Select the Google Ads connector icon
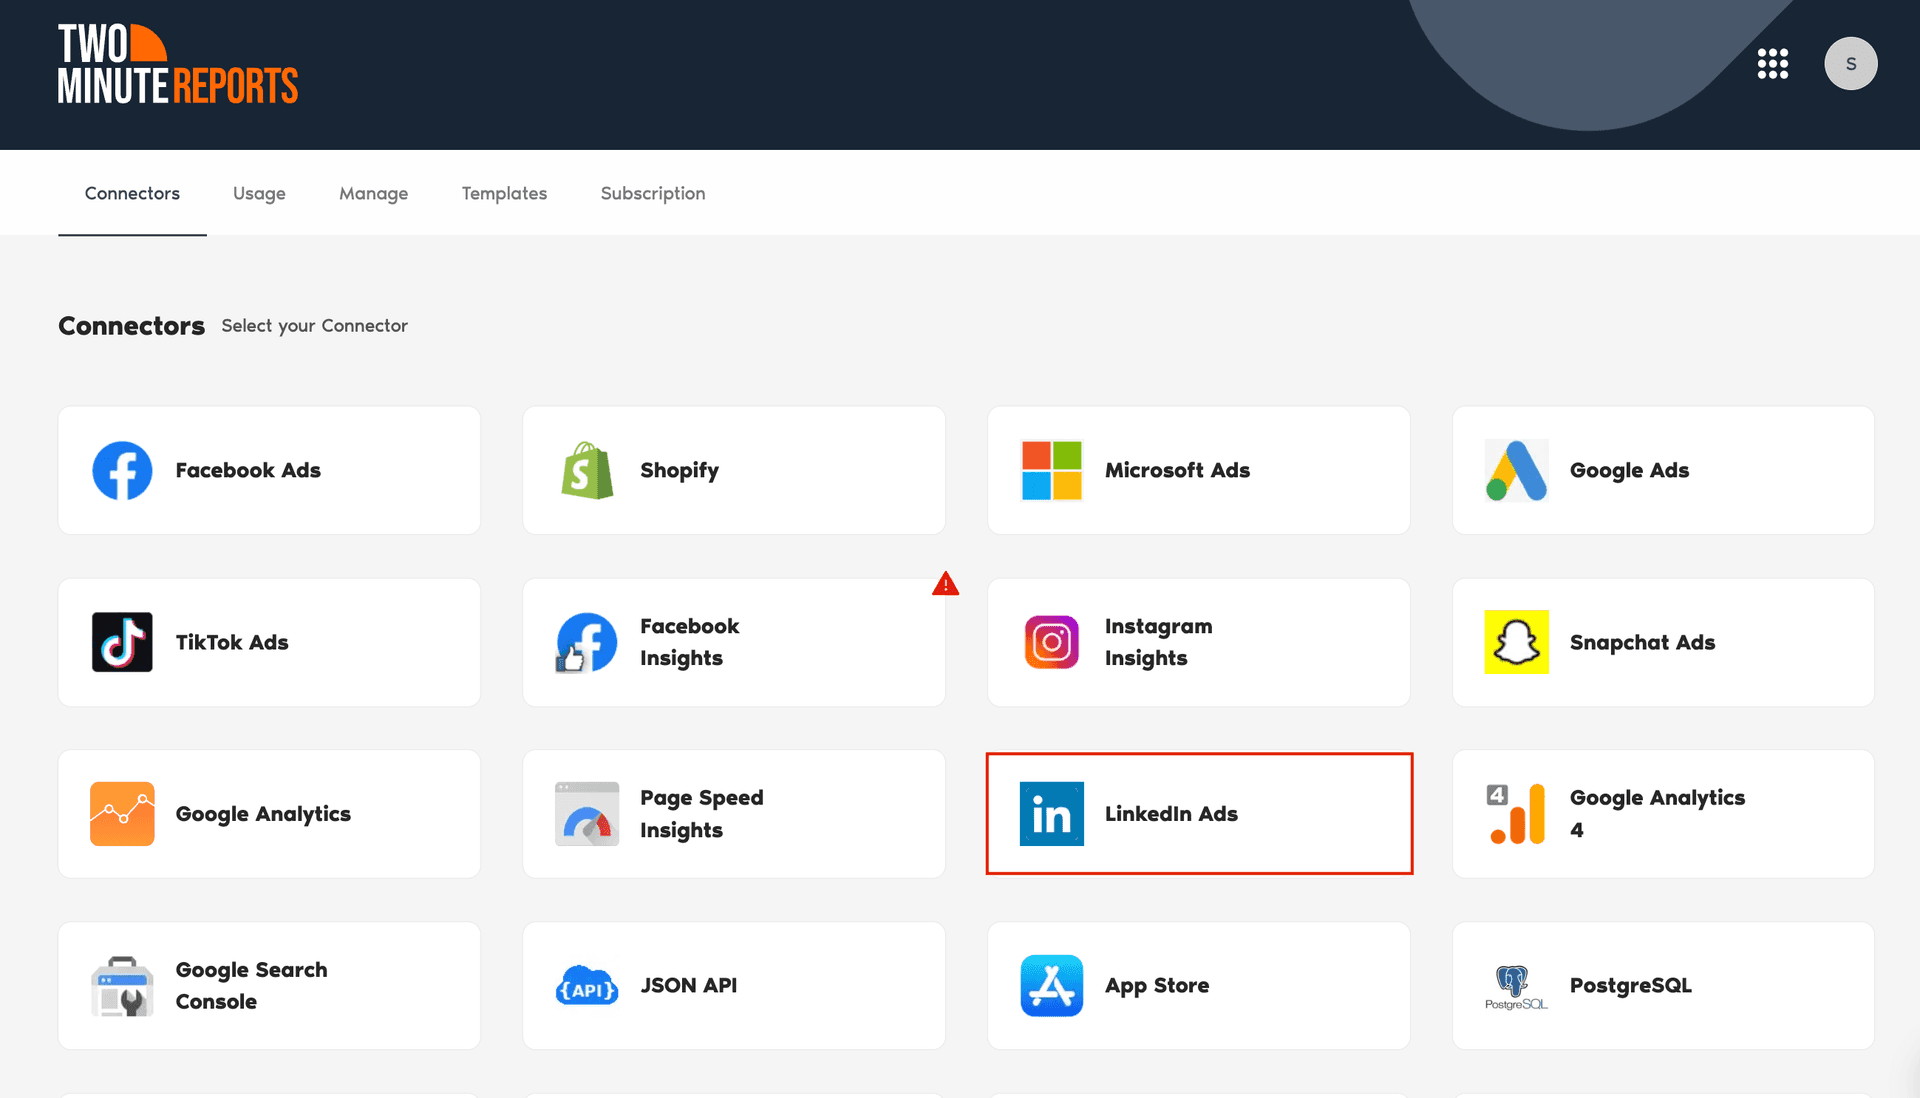The width and height of the screenshot is (1920, 1098). pyautogui.click(x=1516, y=470)
